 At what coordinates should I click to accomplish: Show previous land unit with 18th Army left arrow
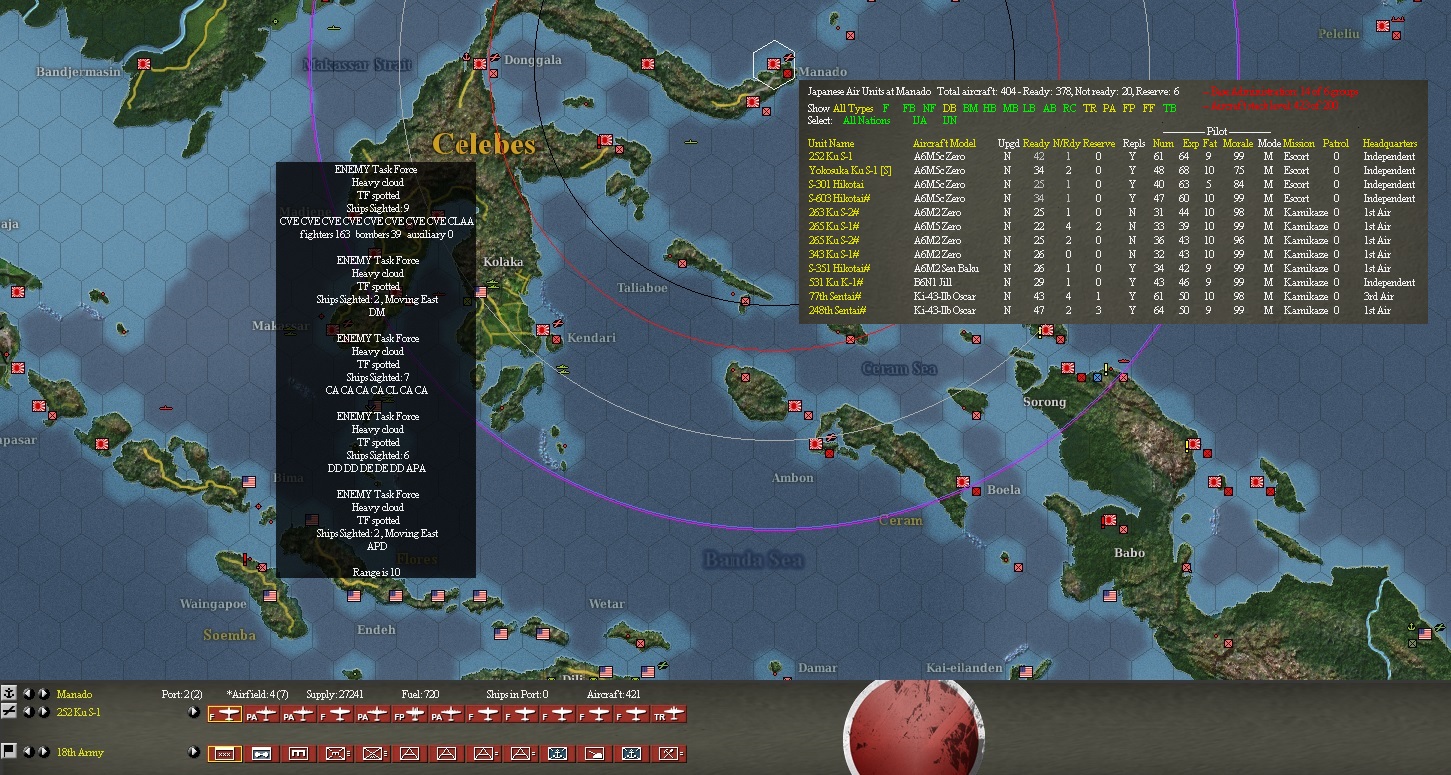(28, 751)
